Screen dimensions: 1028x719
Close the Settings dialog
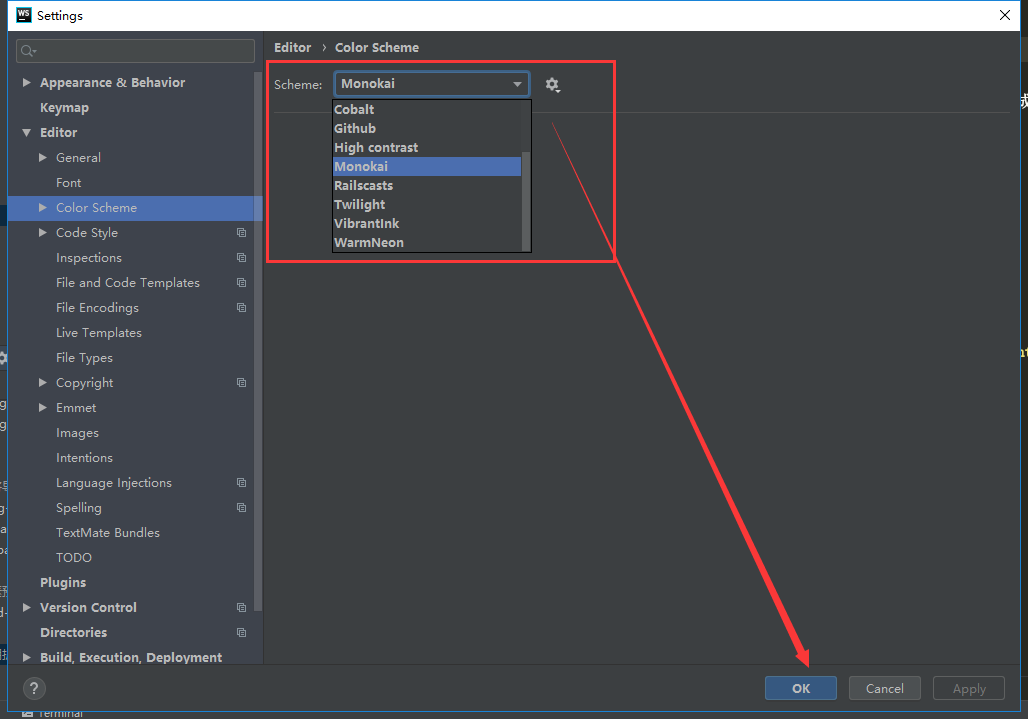point(1004,15)
